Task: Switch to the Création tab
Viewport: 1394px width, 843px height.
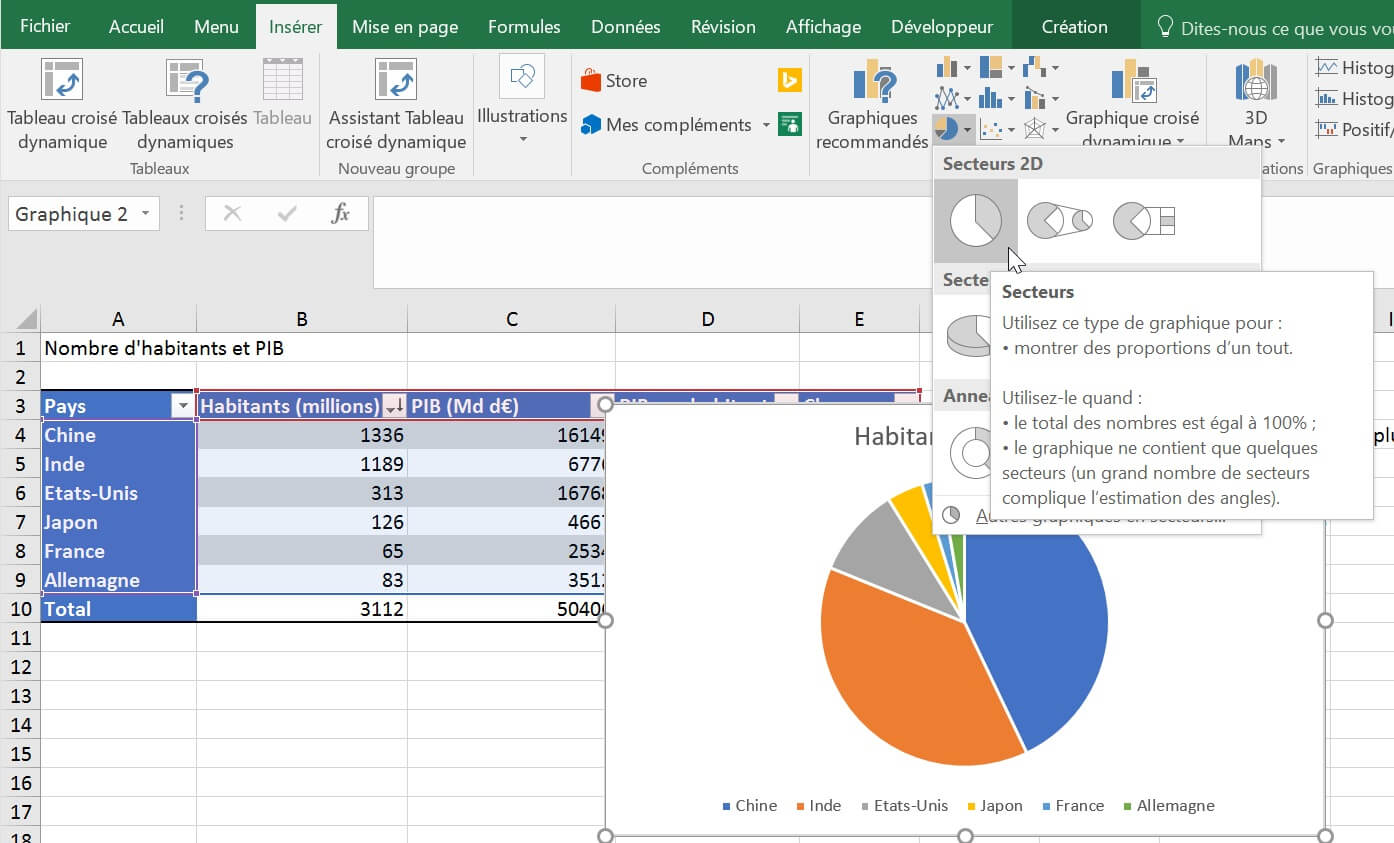Action: (1075, 27)
